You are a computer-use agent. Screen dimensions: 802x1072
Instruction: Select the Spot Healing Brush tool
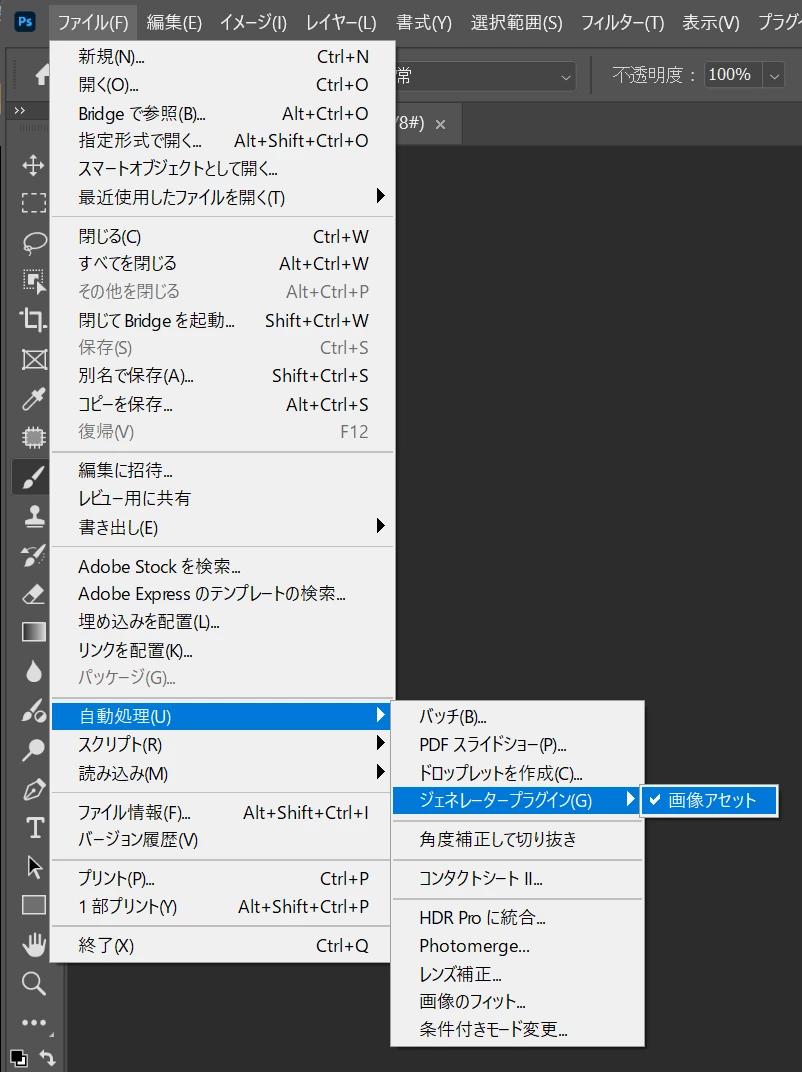tap(33, 437)
